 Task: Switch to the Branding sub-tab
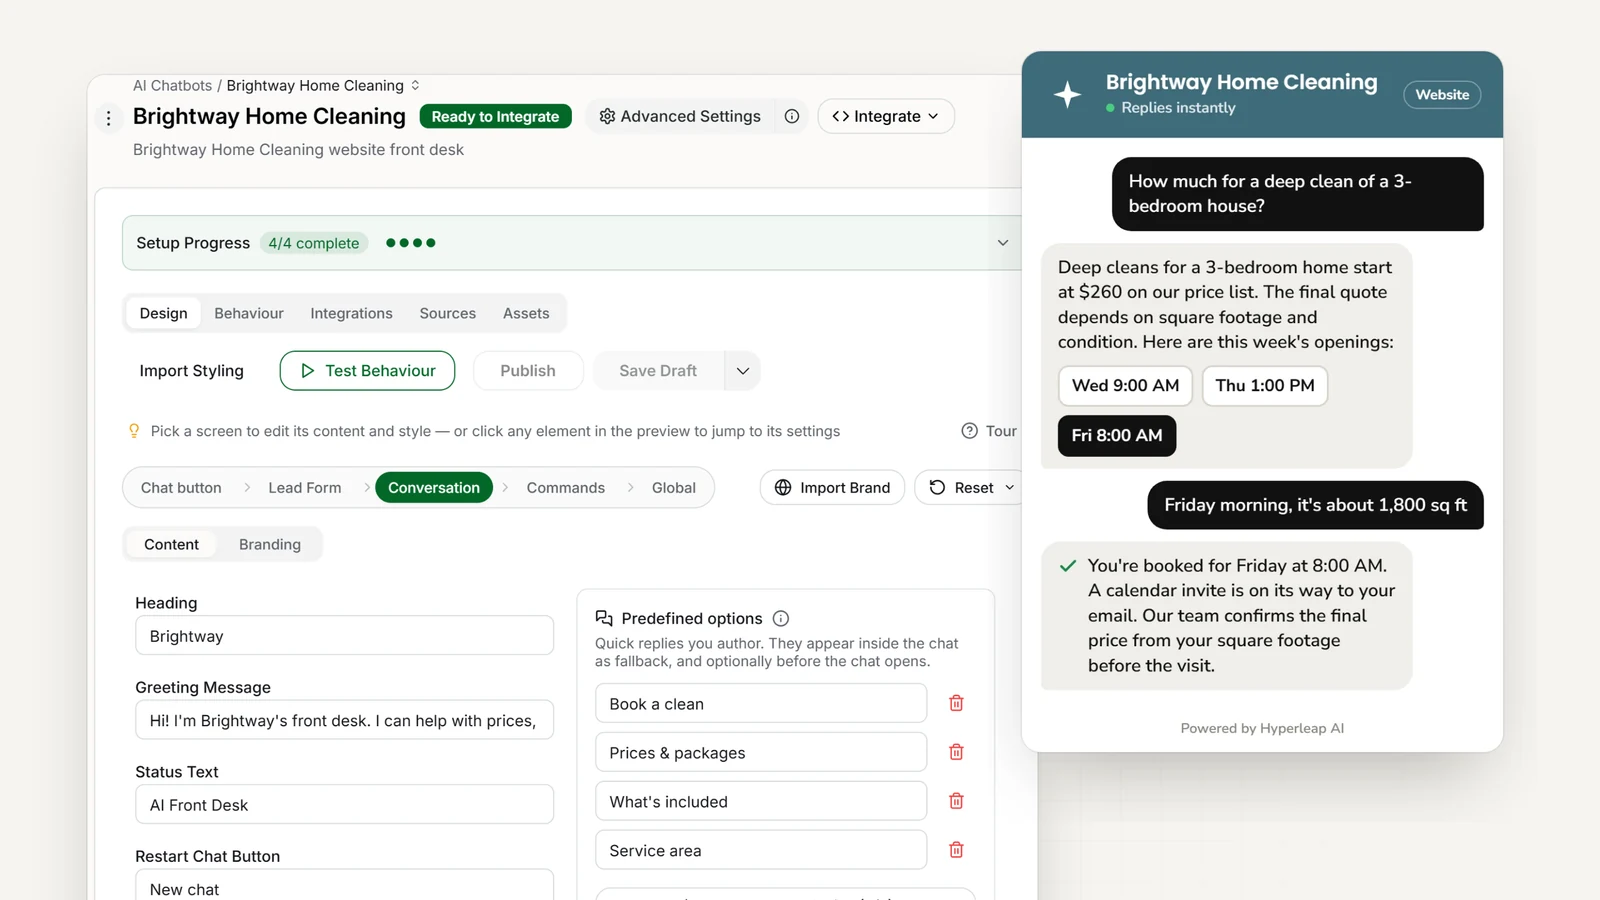pyautogui.click(x=270, y=544)
